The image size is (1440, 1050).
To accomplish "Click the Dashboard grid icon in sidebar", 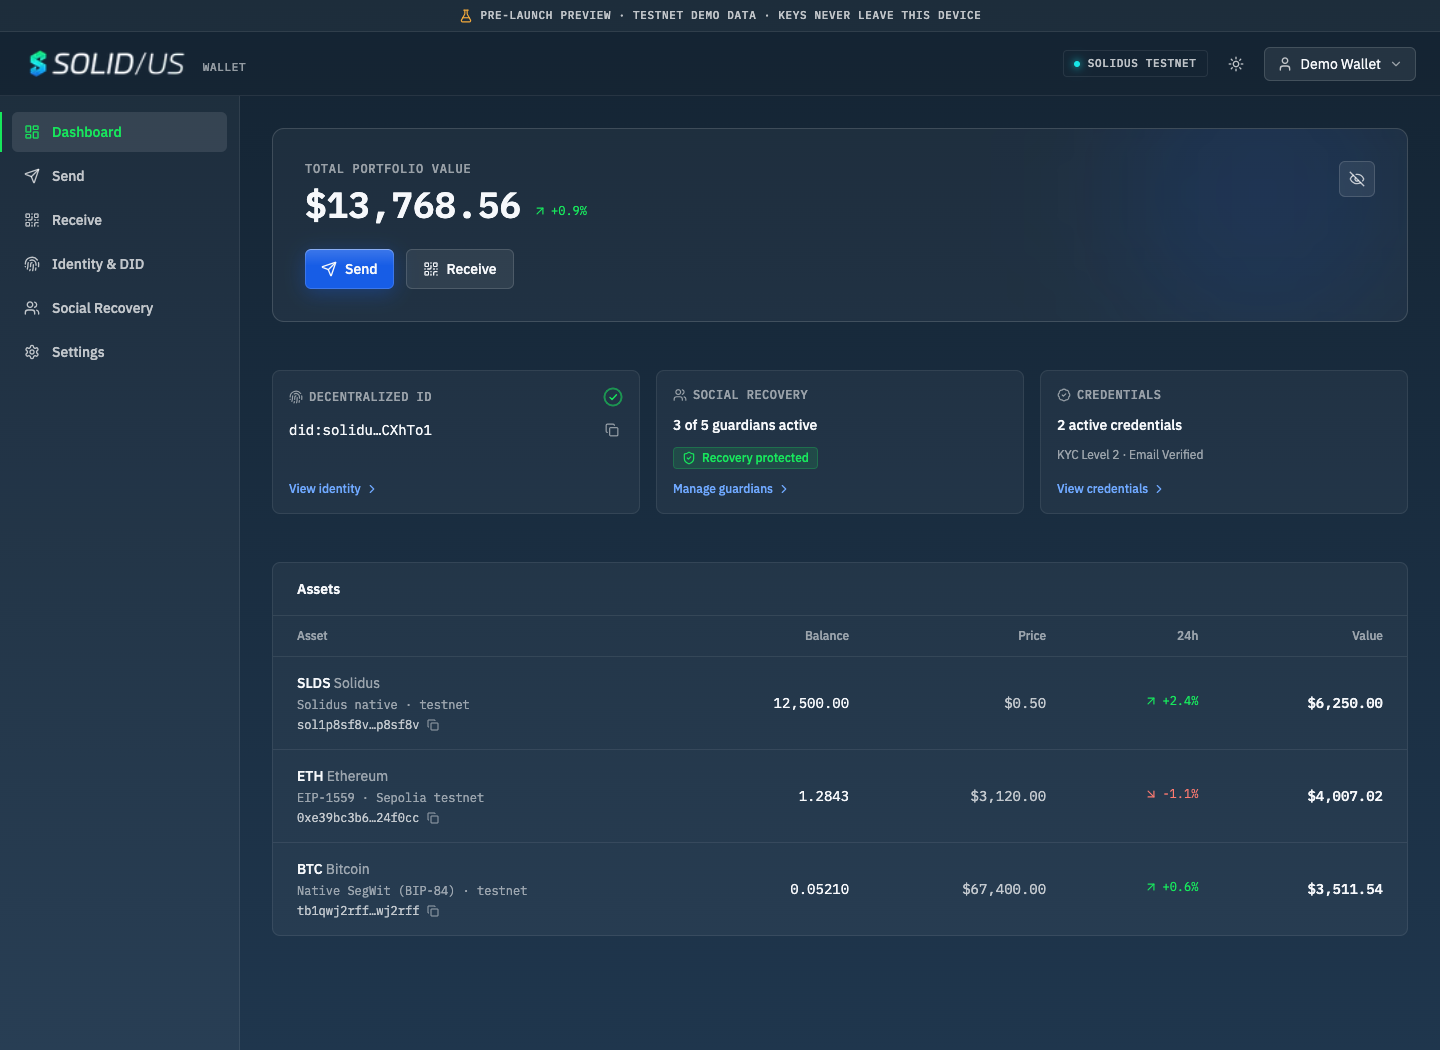I will [32, 132].
